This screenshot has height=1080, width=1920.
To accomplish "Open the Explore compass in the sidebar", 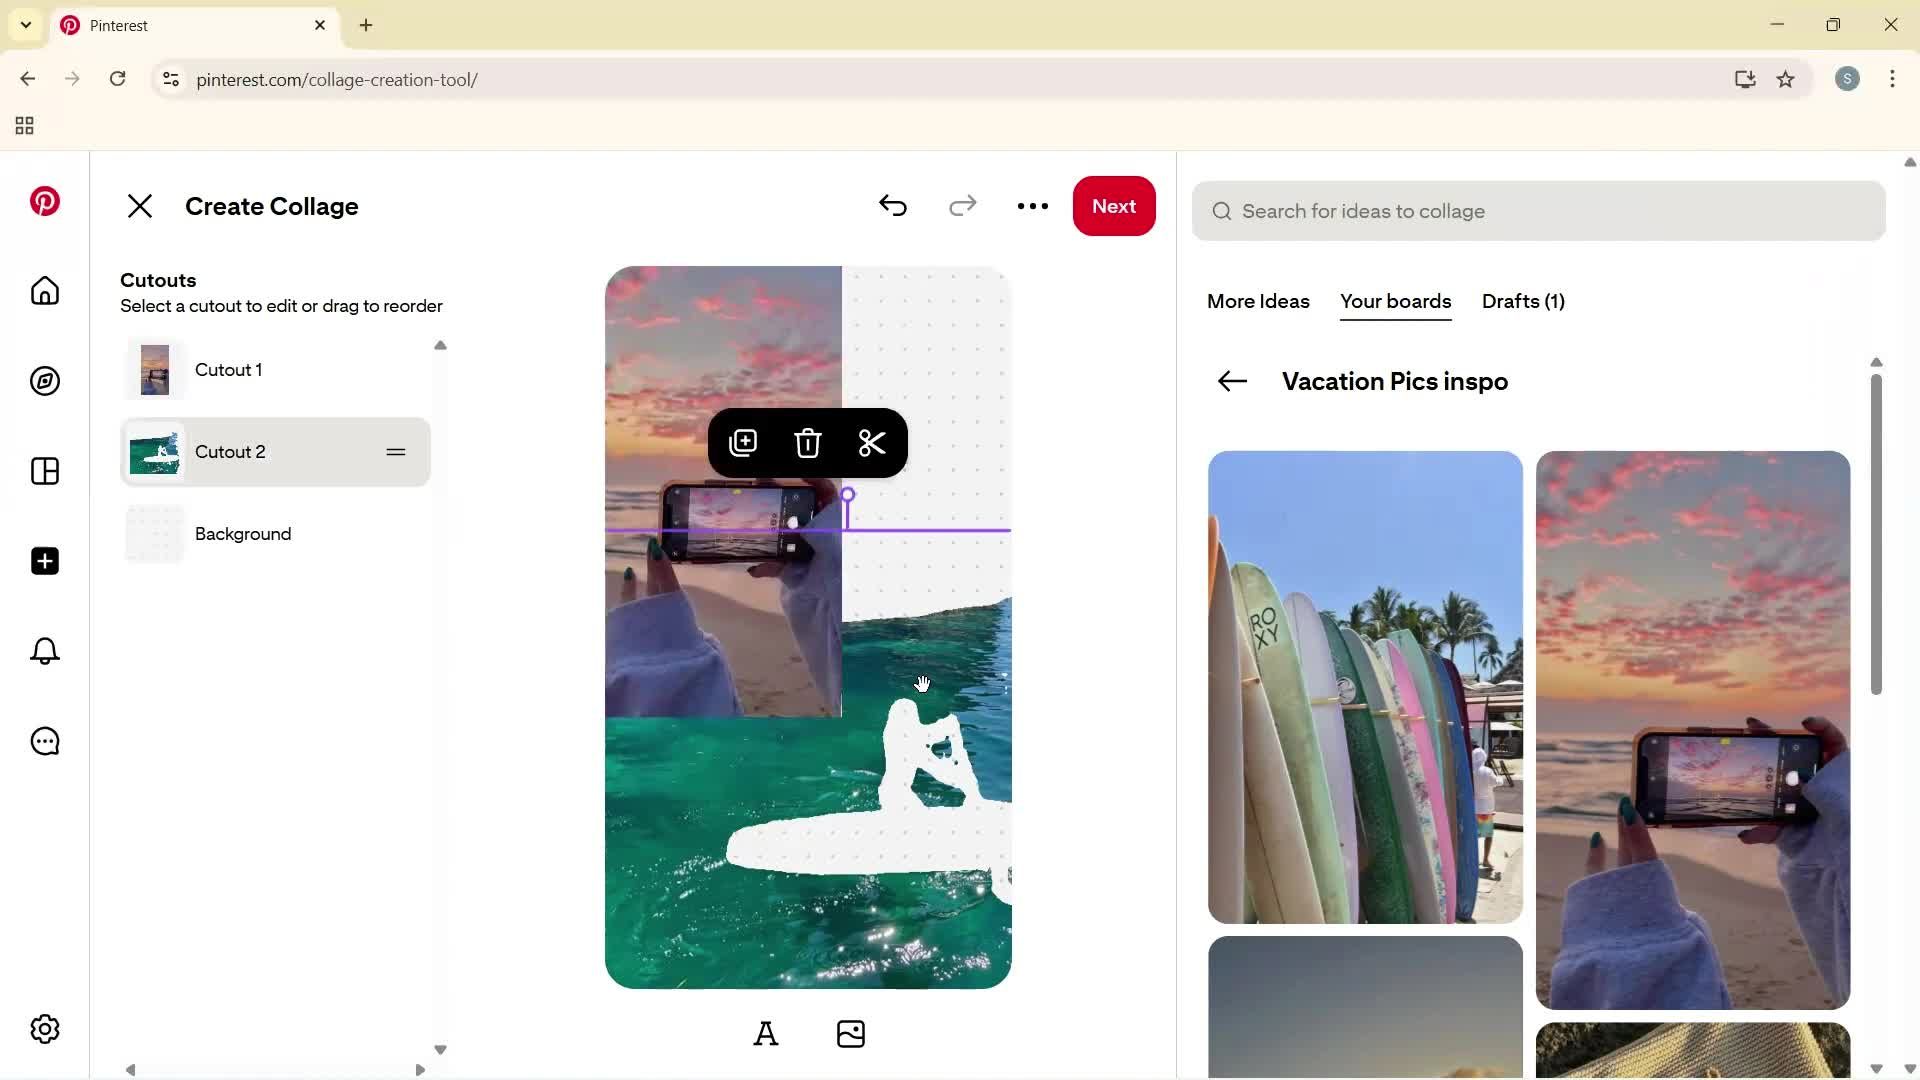I will coord(44,381).
